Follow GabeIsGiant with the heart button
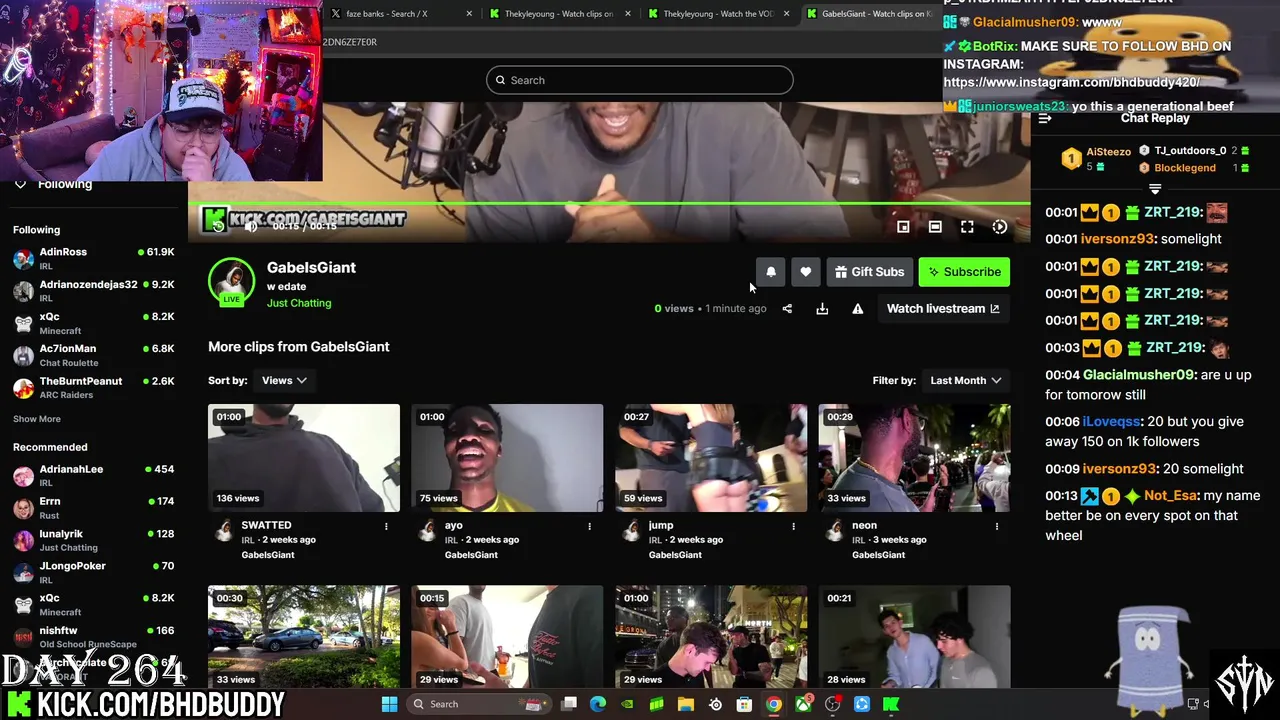The width and height of the screenshot is (1280, 720). pos(806,272)
